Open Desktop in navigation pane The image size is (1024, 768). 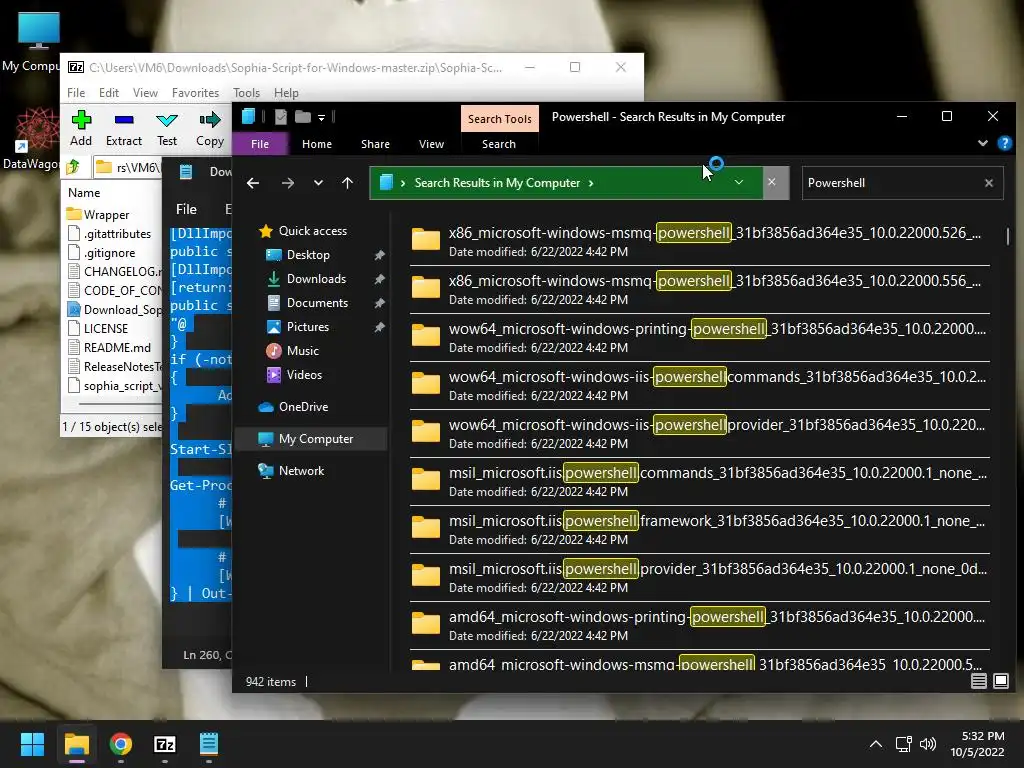pyautogui.click(x=308, y=255)
